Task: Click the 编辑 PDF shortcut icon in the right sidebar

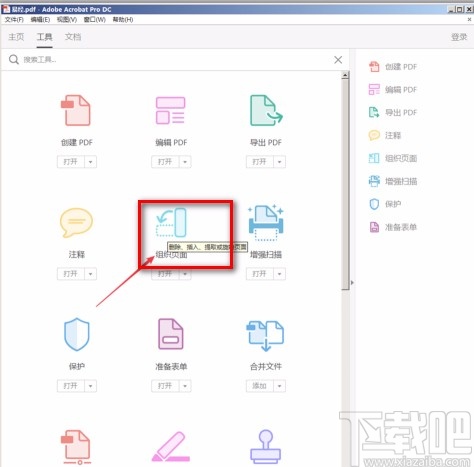Action: (374, 89)
